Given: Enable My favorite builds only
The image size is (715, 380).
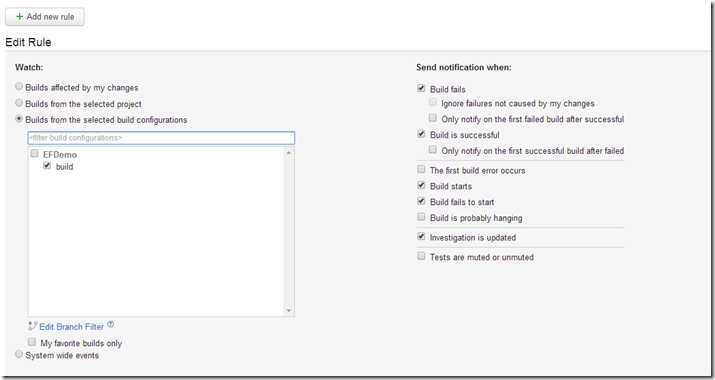Looking at the screenshot, I should tap(31, 342).
